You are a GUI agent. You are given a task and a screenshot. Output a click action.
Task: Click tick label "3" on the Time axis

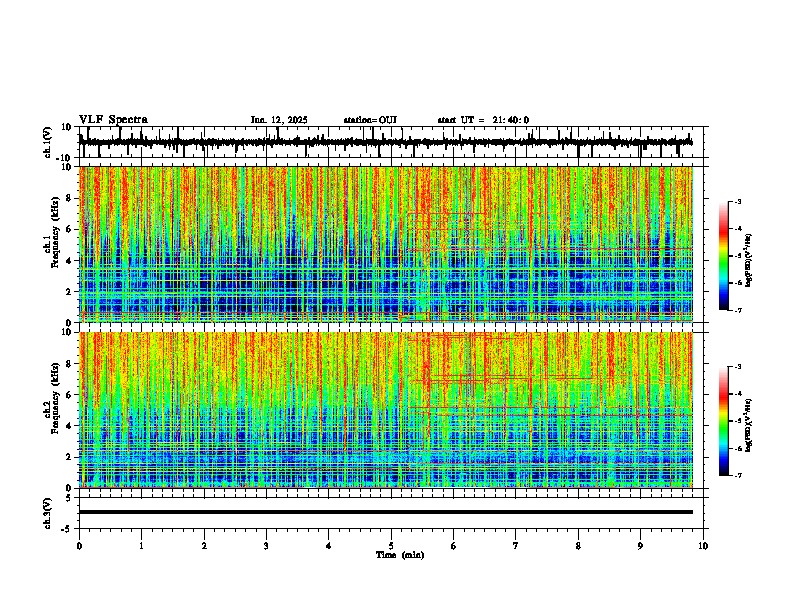pyautogui.click(x=266, y=546)
